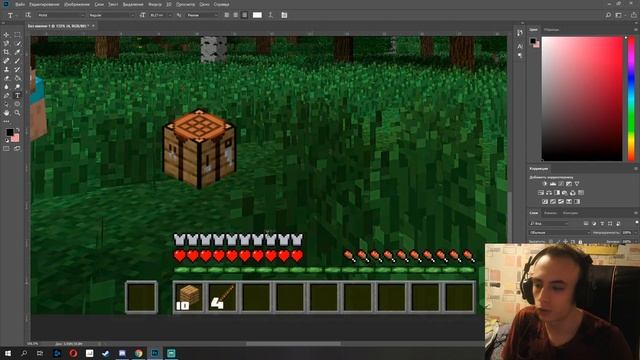
Task: Switch to the Каналы channels tab
Action: (x=550, y=213)
